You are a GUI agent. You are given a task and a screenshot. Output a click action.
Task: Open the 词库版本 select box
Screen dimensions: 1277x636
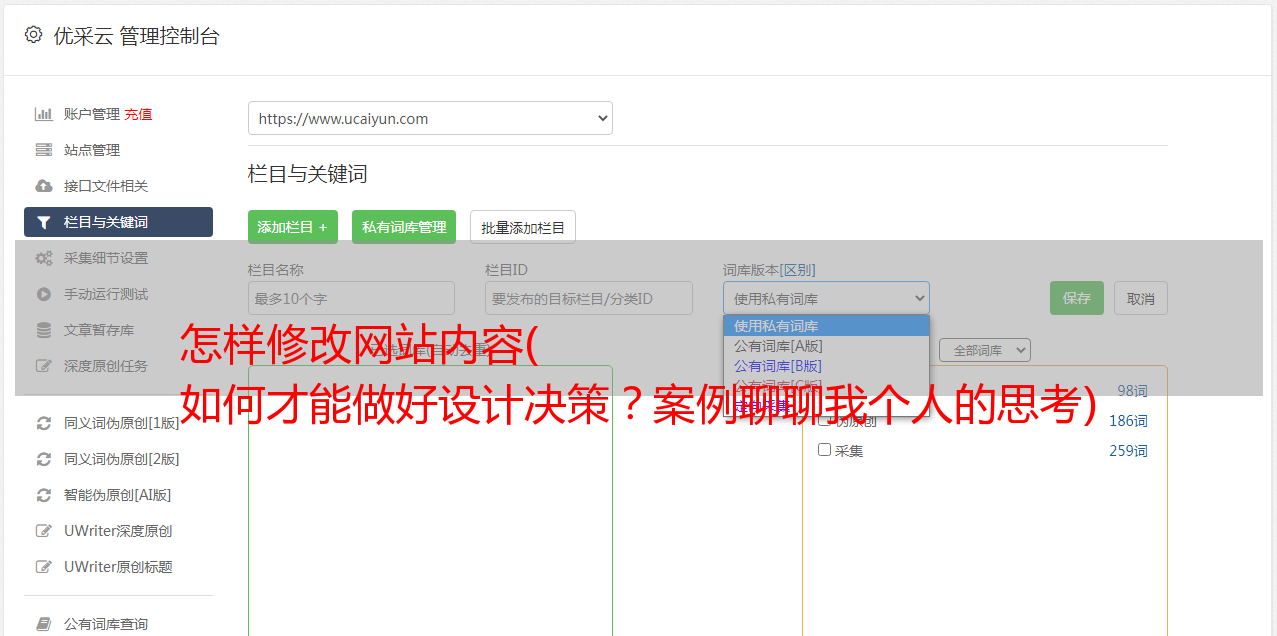coord(826,298)
